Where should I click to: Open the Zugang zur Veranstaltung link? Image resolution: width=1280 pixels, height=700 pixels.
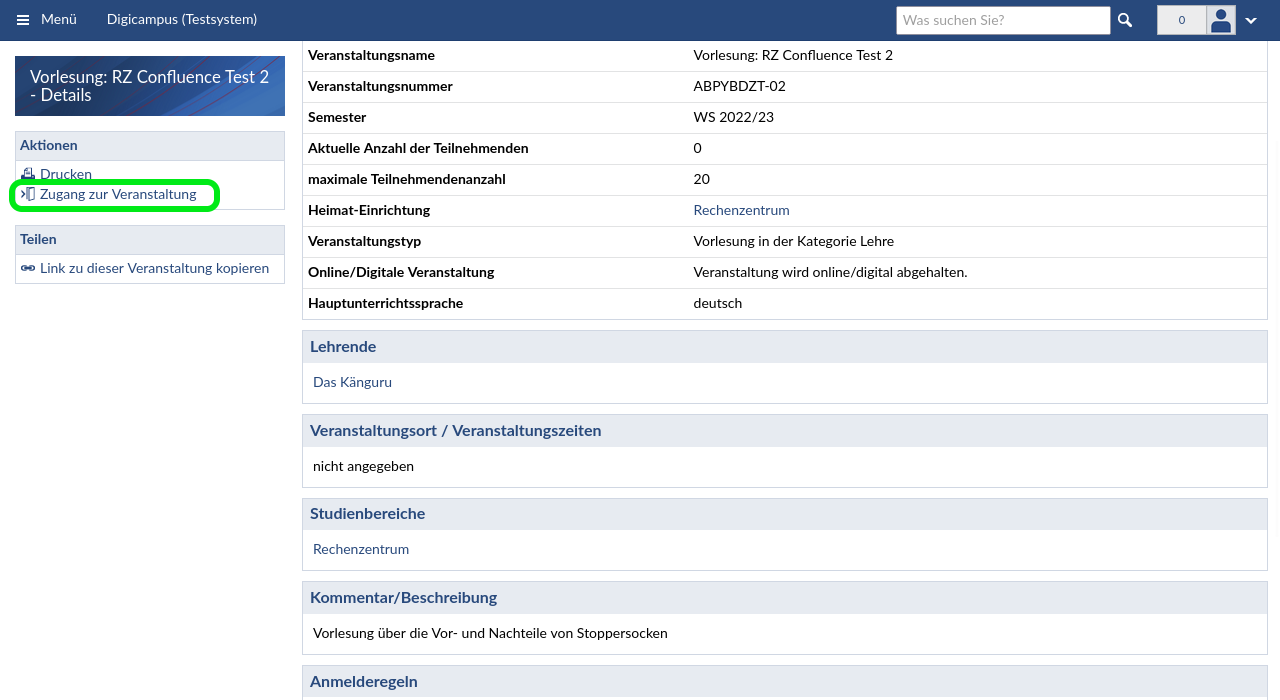click(118, 194)
